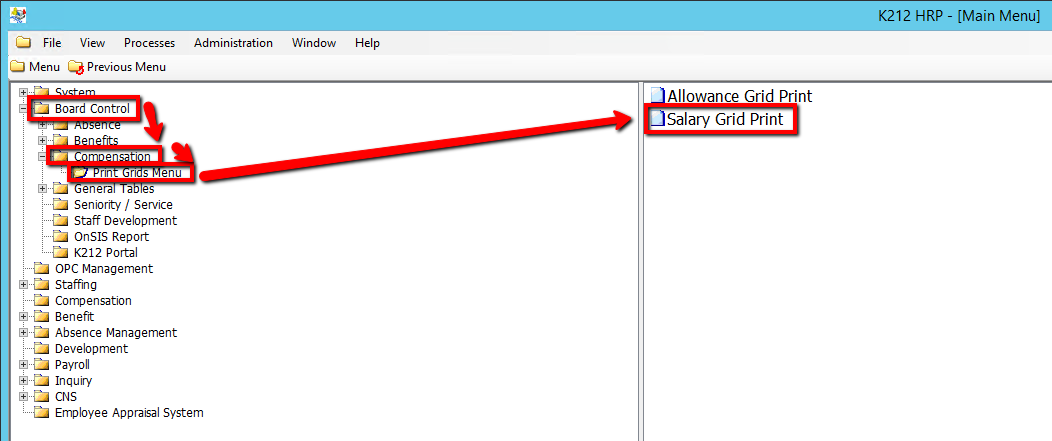The width and height of the screenshot is (1052, 441).
Task: Open the Administration menu
Action: pyautogui.click(x=233, y=43)
